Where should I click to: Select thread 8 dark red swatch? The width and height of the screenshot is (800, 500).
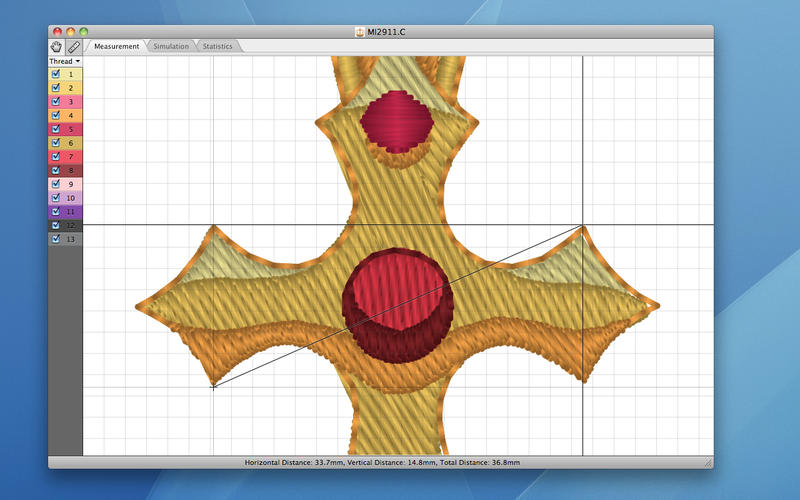click(71, 170)
